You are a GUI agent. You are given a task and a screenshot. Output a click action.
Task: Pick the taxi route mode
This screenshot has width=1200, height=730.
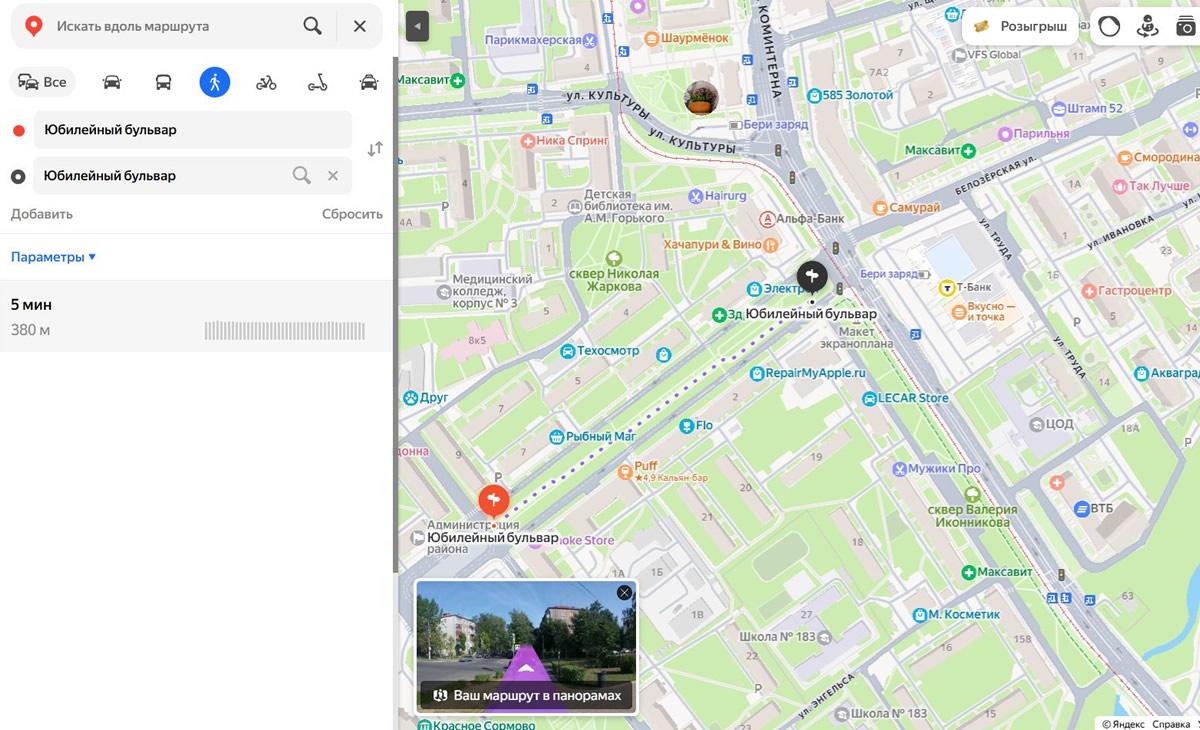[x=369, y=82]
